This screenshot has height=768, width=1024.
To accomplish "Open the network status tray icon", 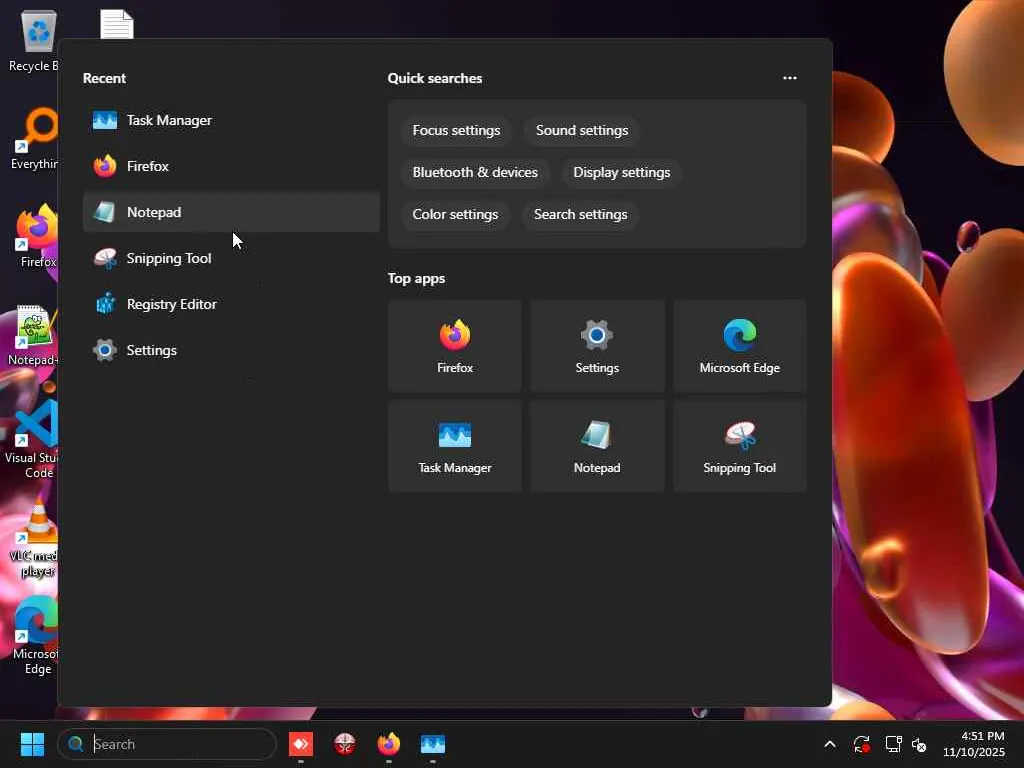I will (893, 744).
